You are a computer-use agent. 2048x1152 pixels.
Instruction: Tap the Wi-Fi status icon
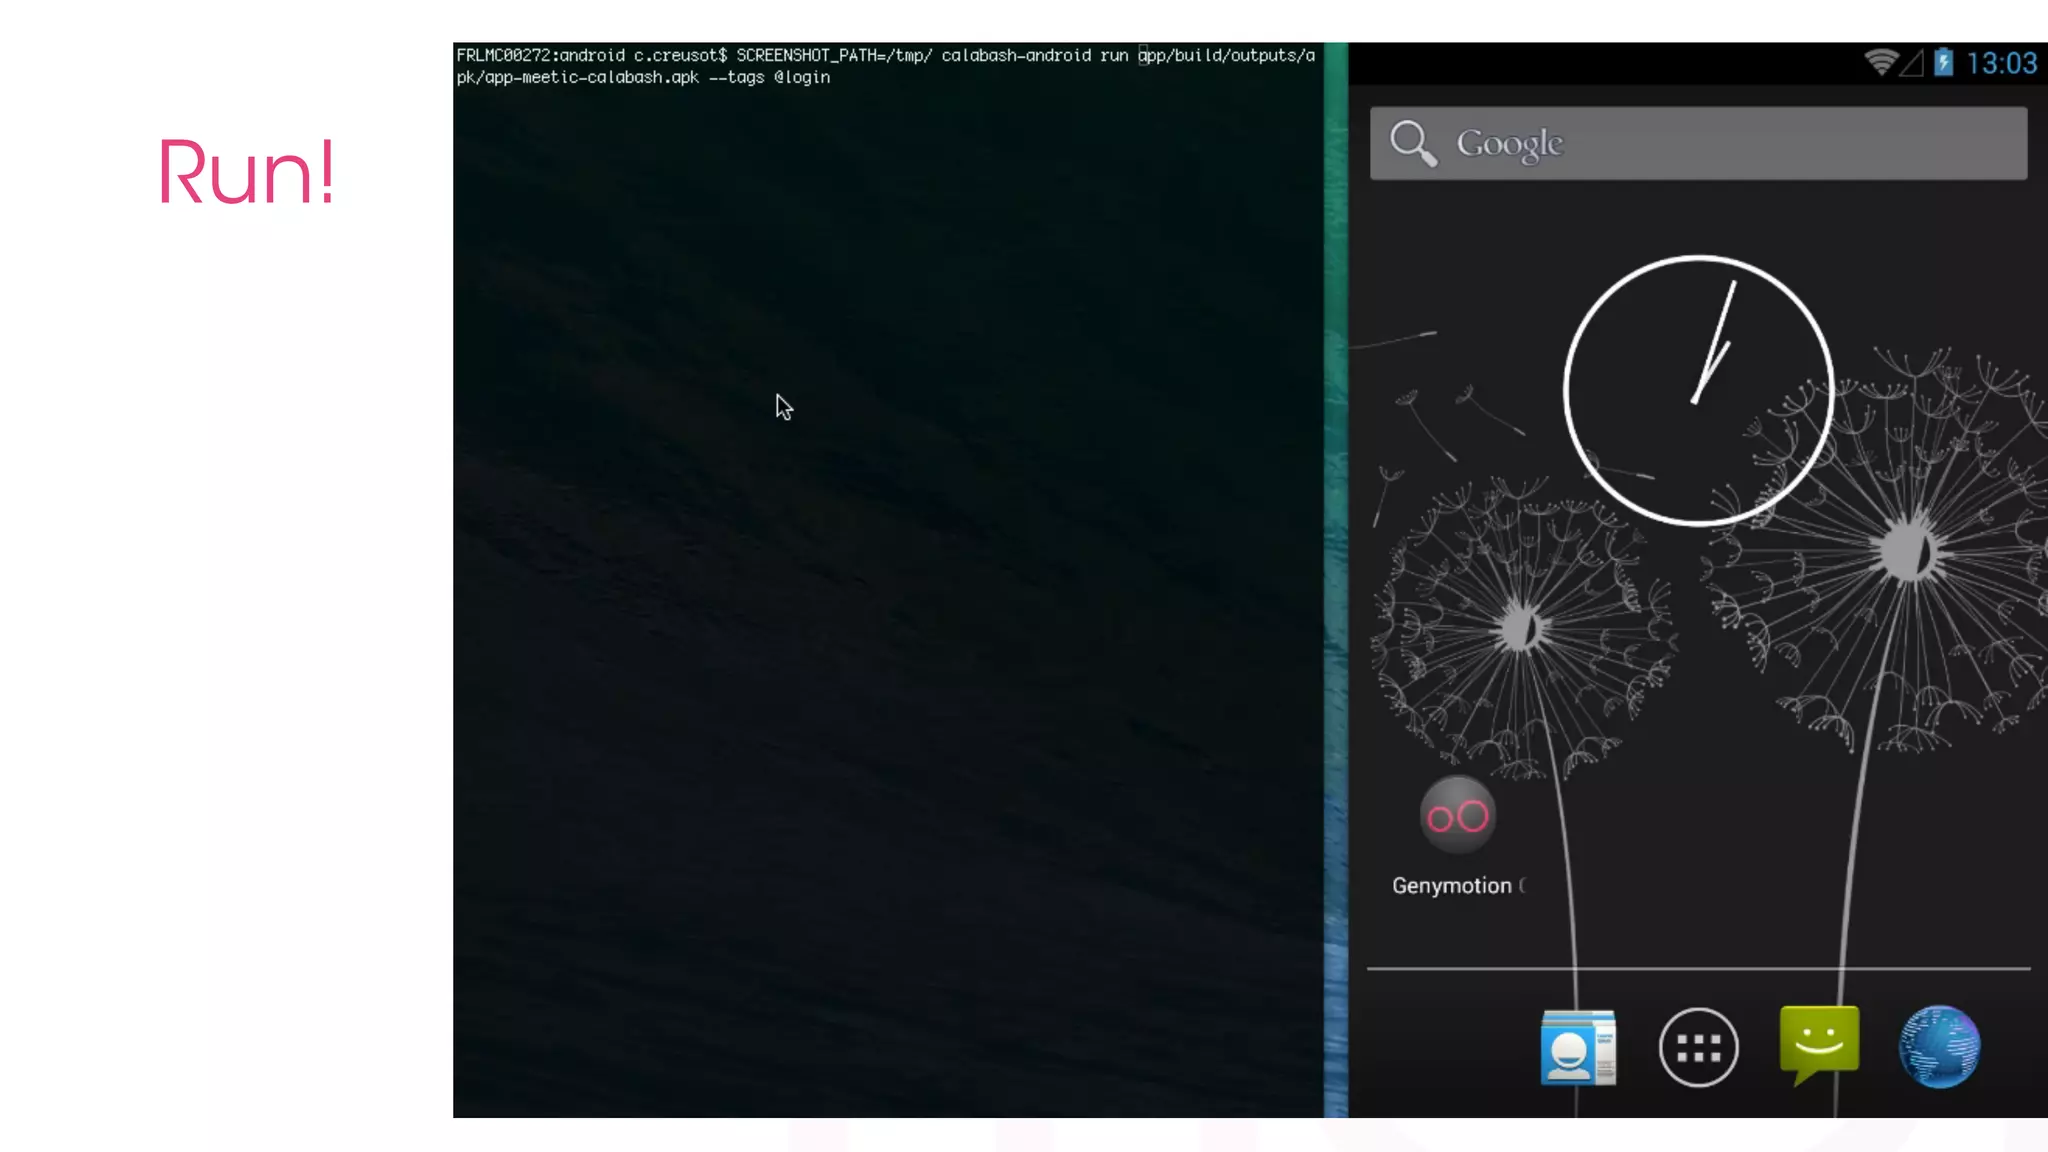(x=1880, y=62)
